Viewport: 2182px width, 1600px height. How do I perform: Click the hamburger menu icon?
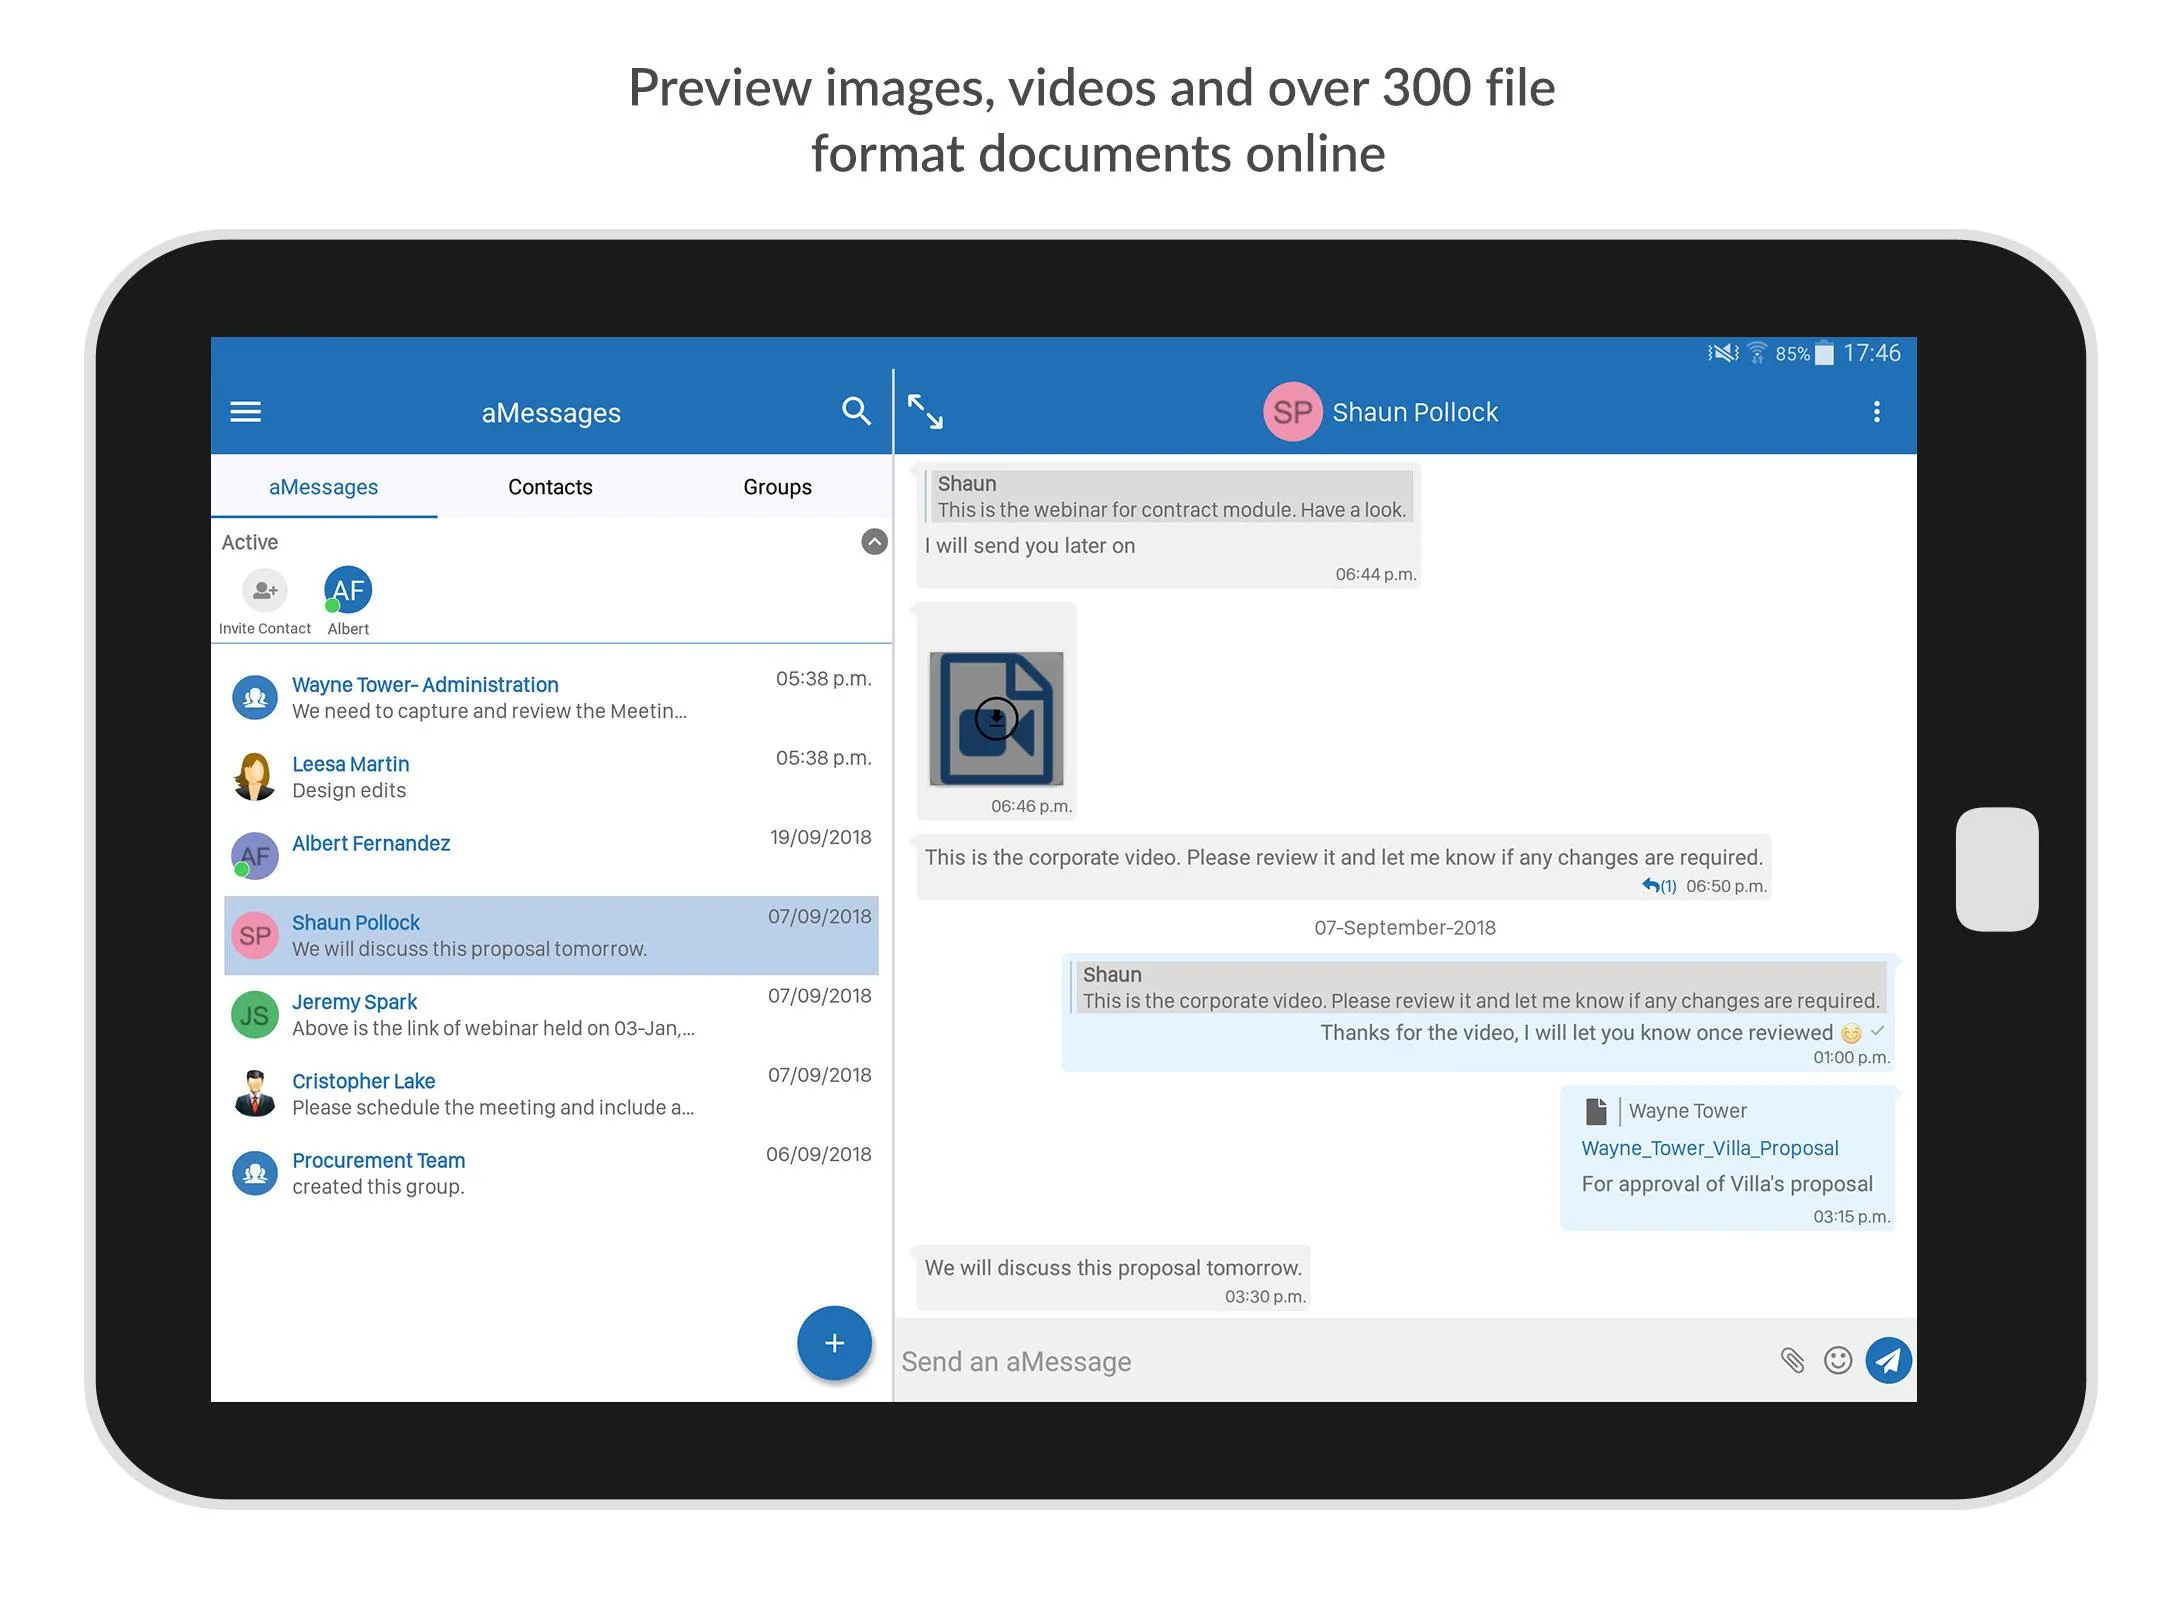point(249,412)
